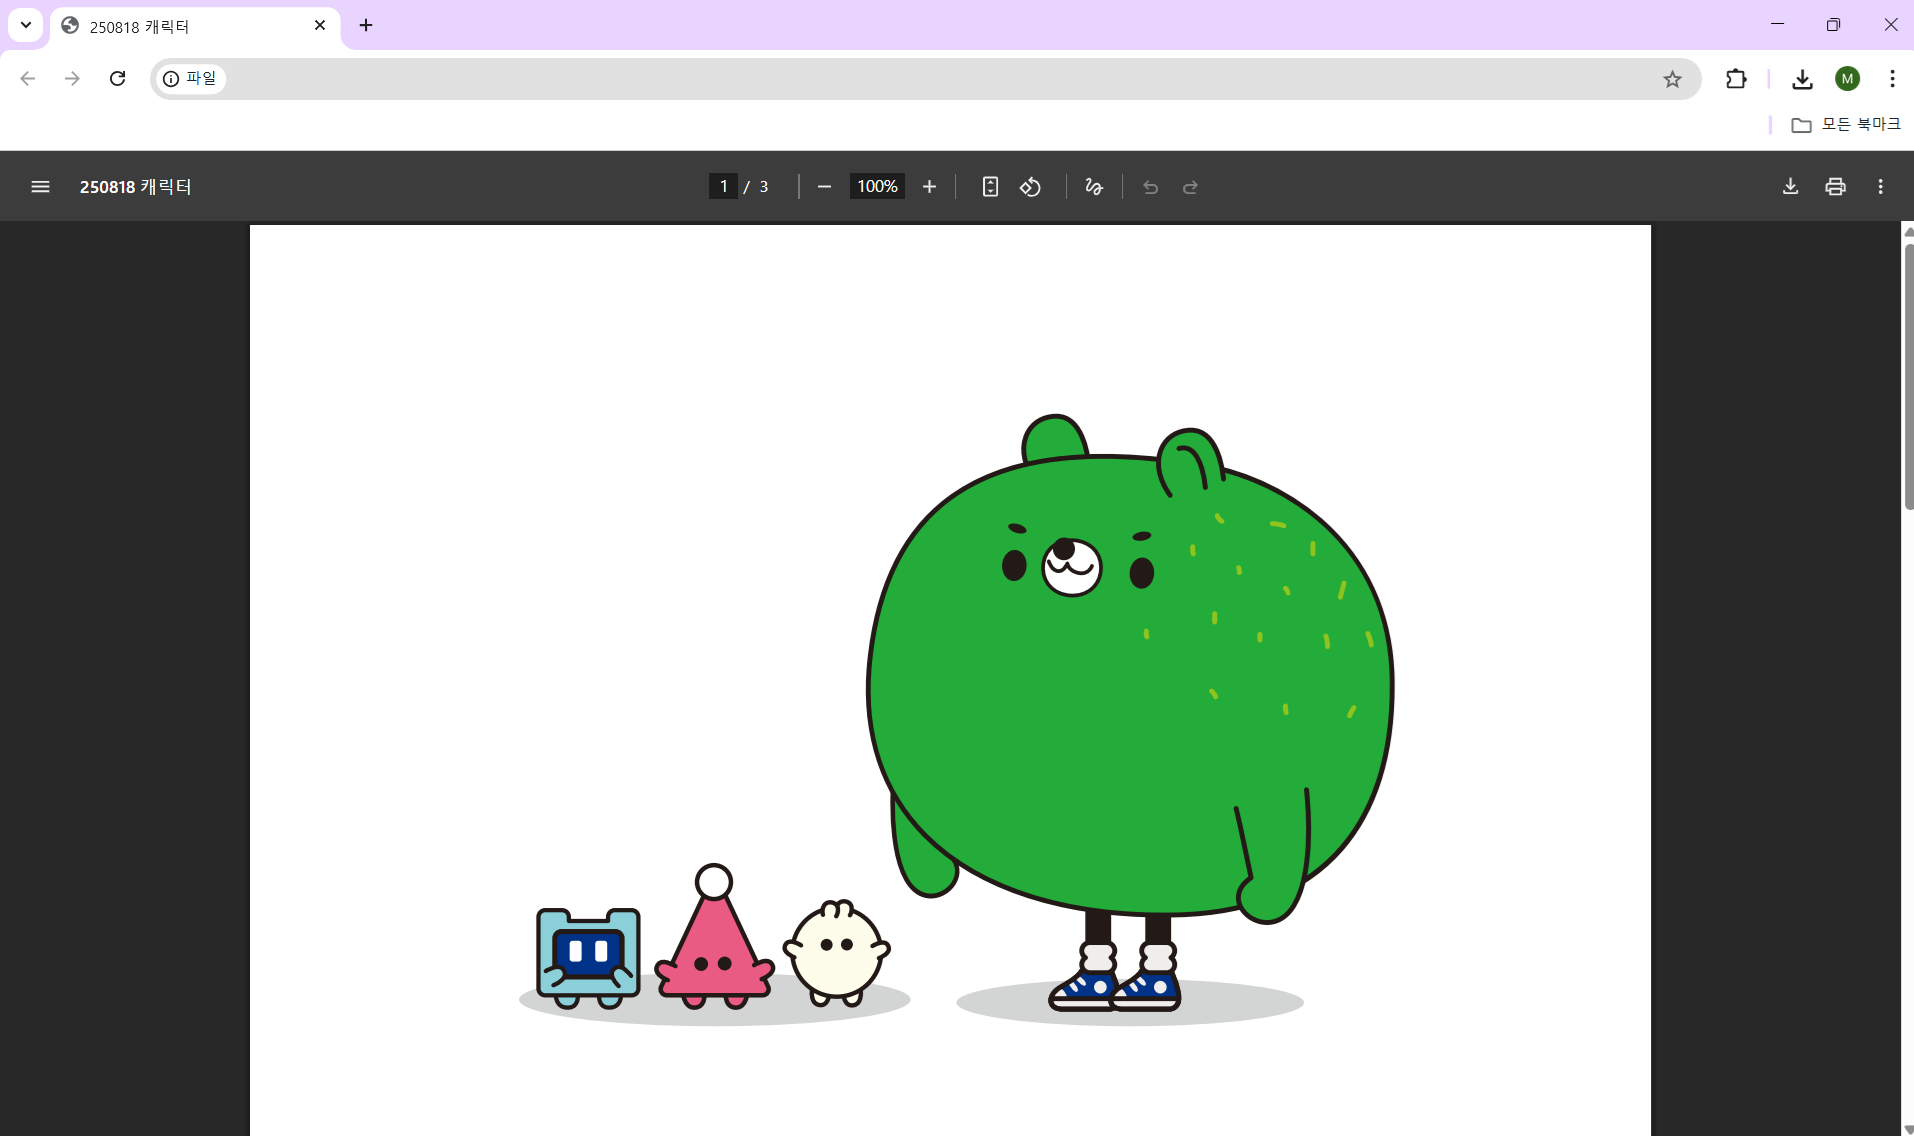Toggle fit to page view
The width and height of the screenshot is (1914, 1136).
tap(990, 187)
